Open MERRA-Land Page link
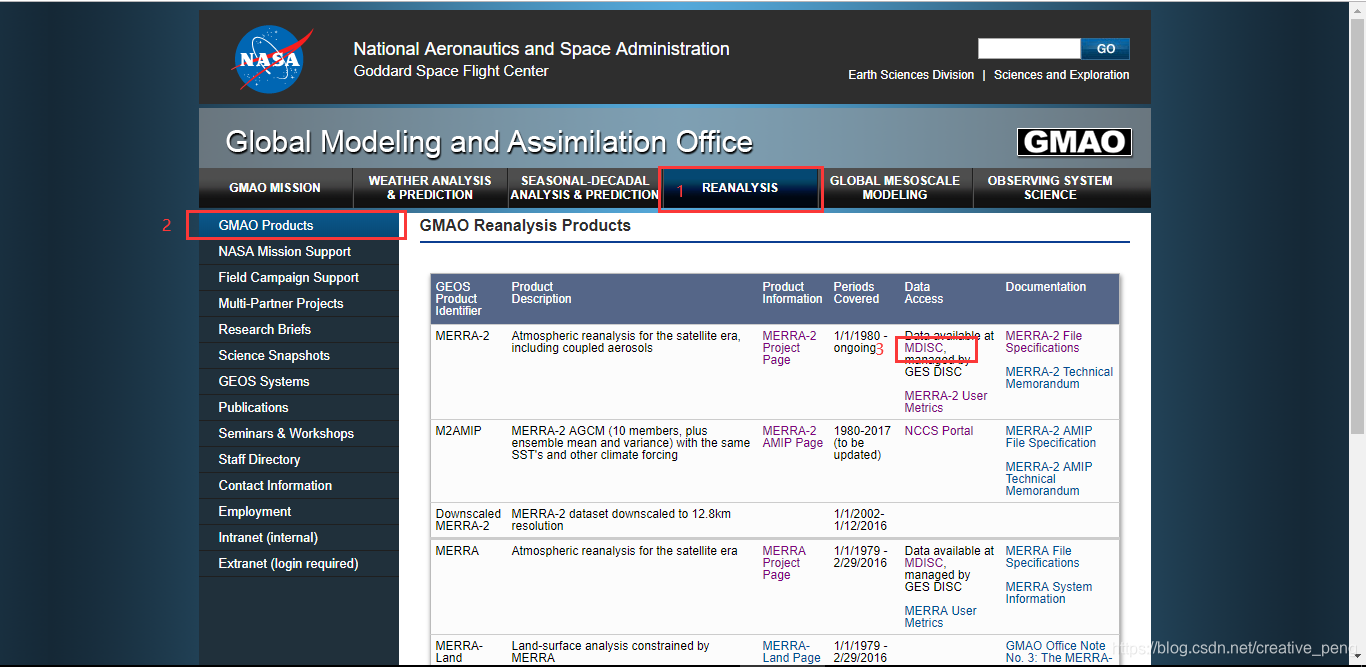The image size is (1366, 667). pos(791,652)
